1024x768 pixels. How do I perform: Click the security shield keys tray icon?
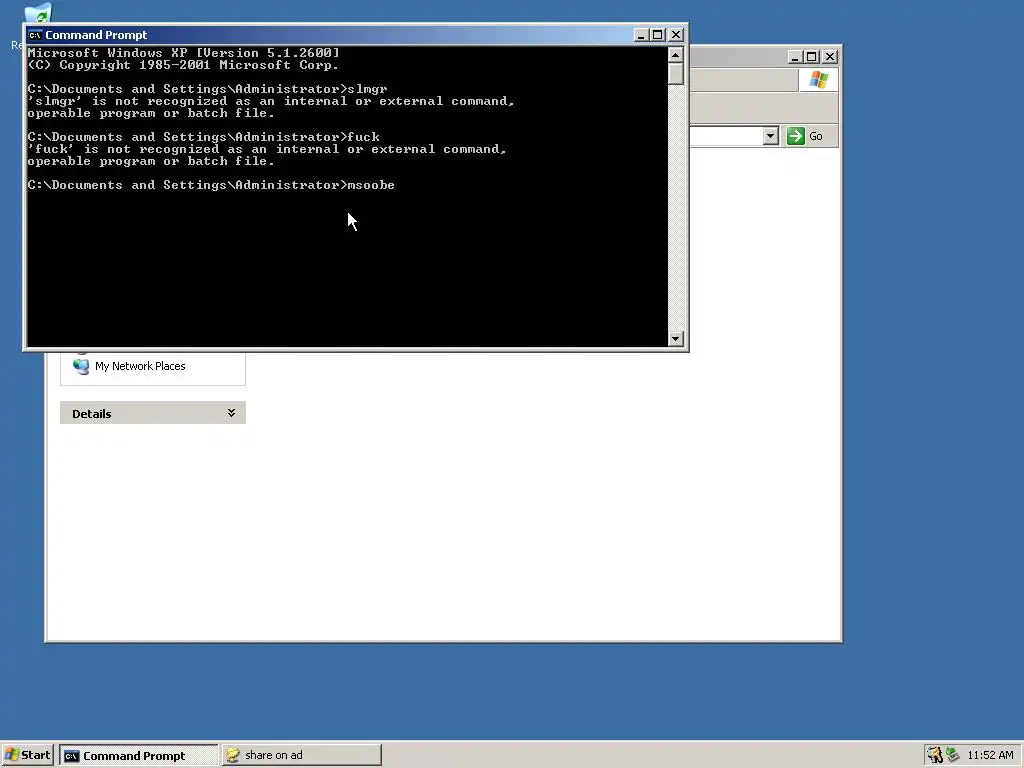coord(935,755)
